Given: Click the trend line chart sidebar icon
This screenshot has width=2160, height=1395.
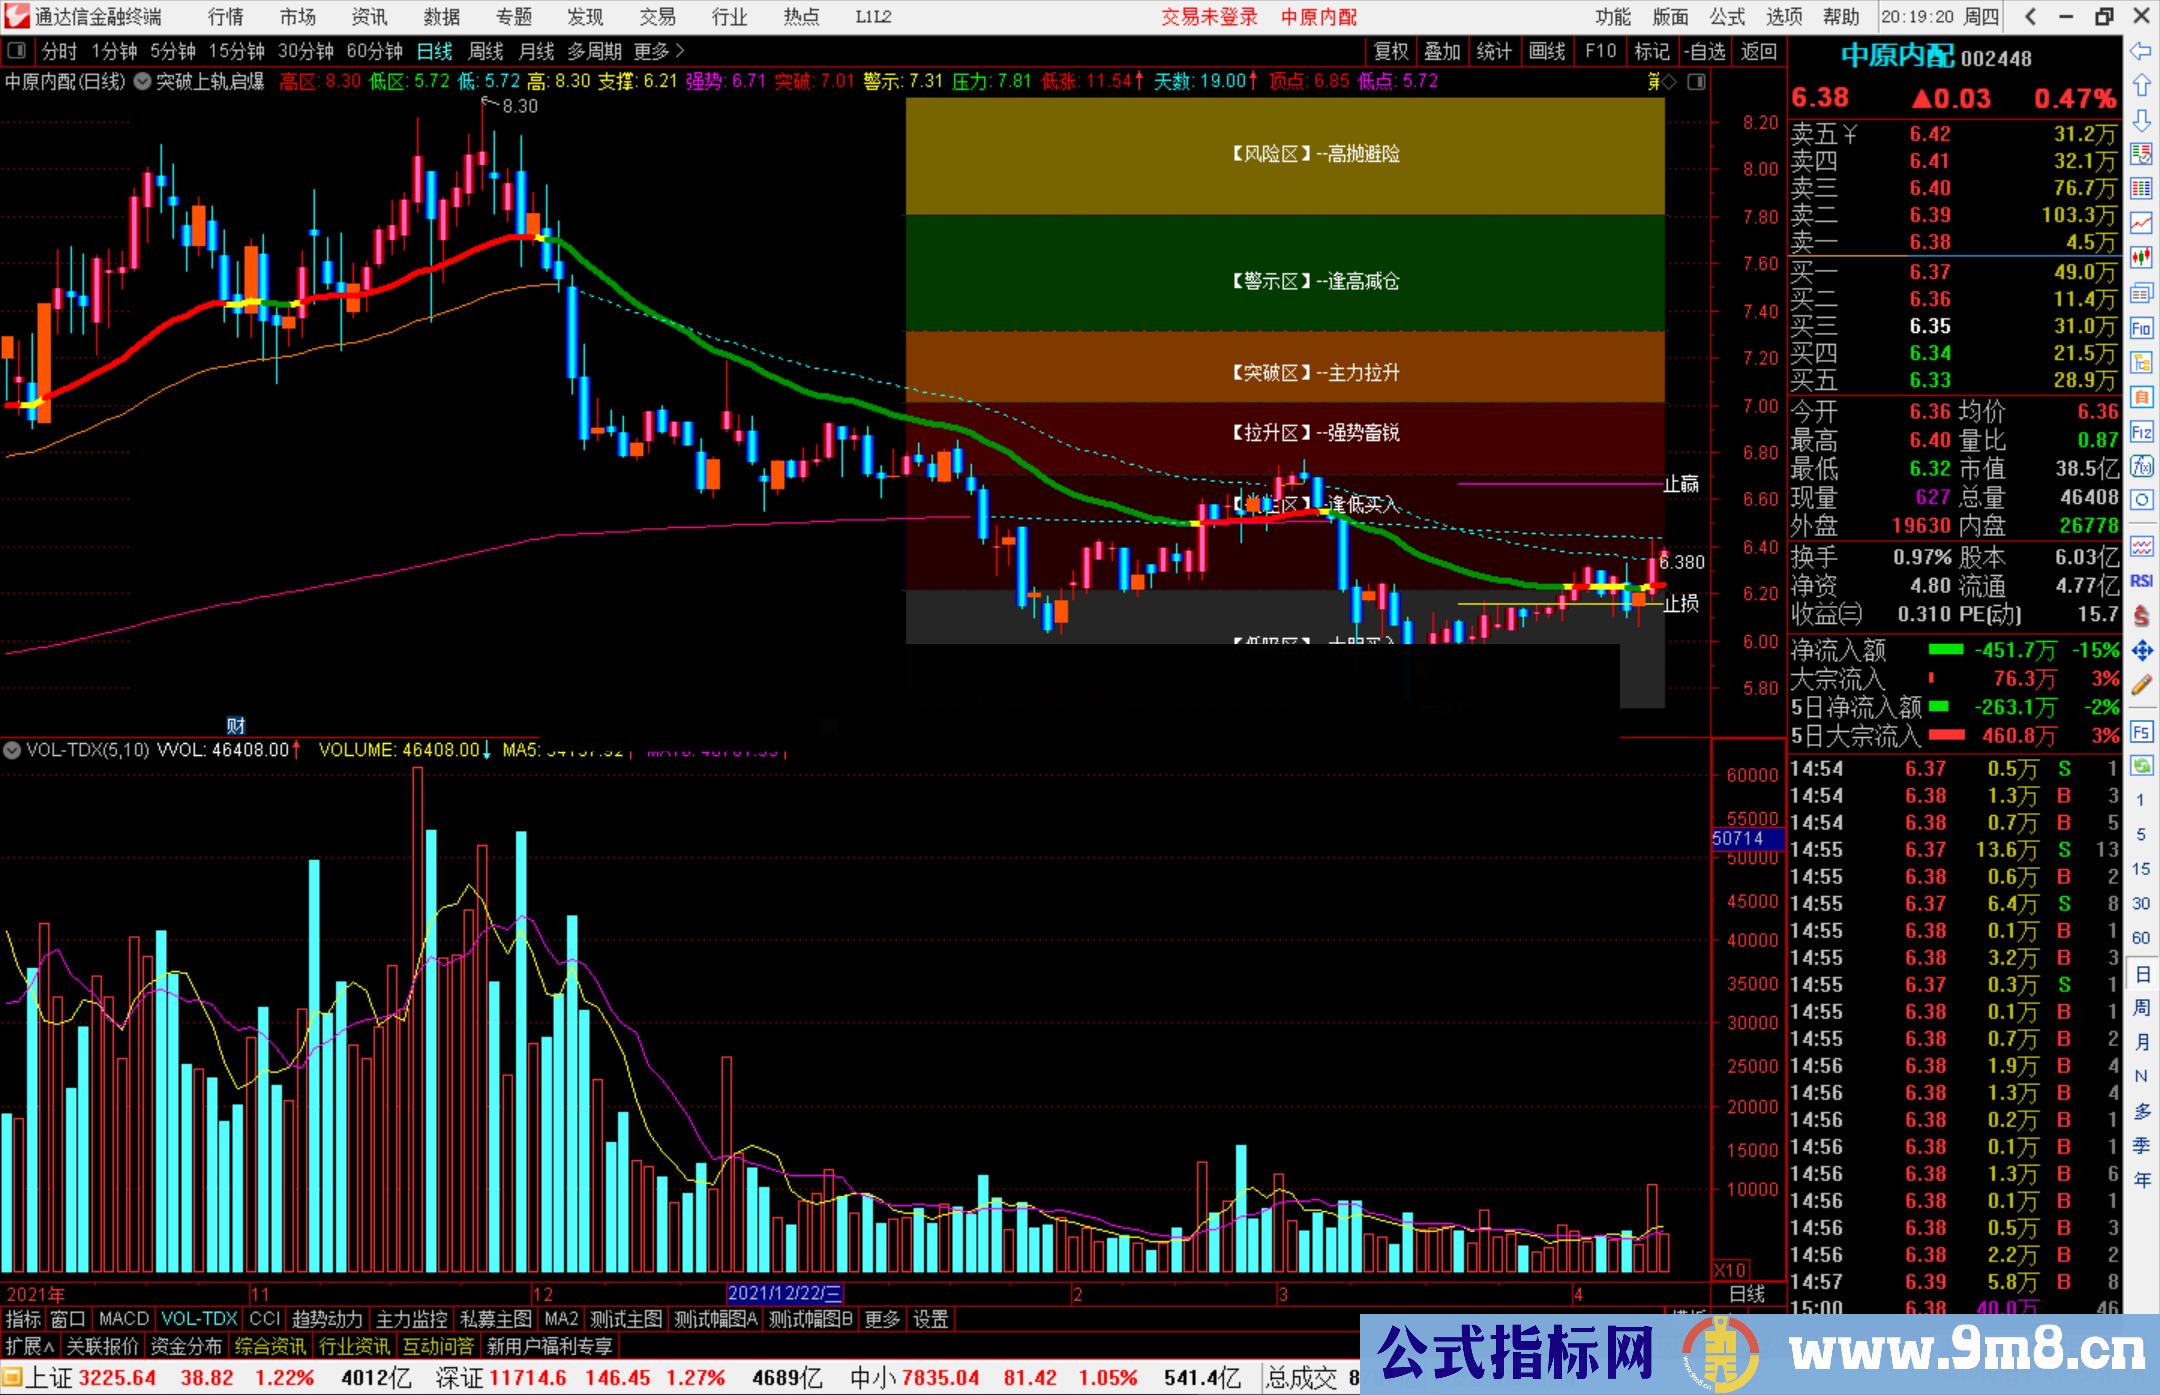Looking at the screenshot, I should [2141, 223].
